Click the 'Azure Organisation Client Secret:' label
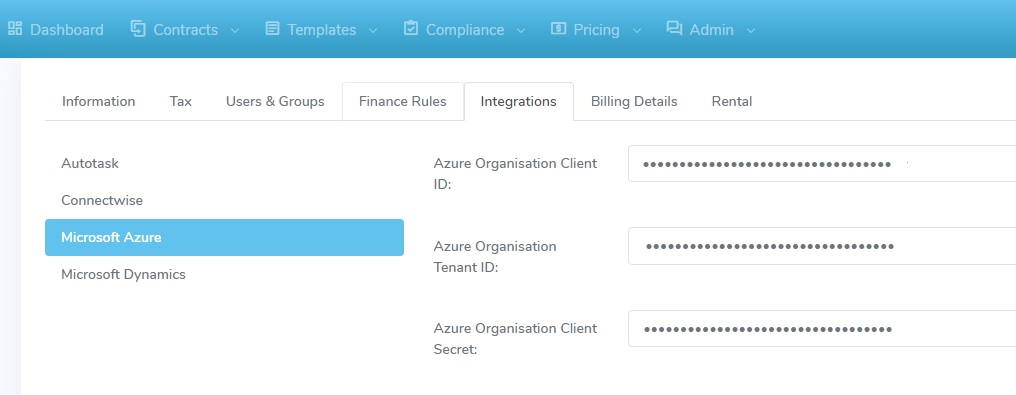Screen dimensions: 1016x395 515,339
